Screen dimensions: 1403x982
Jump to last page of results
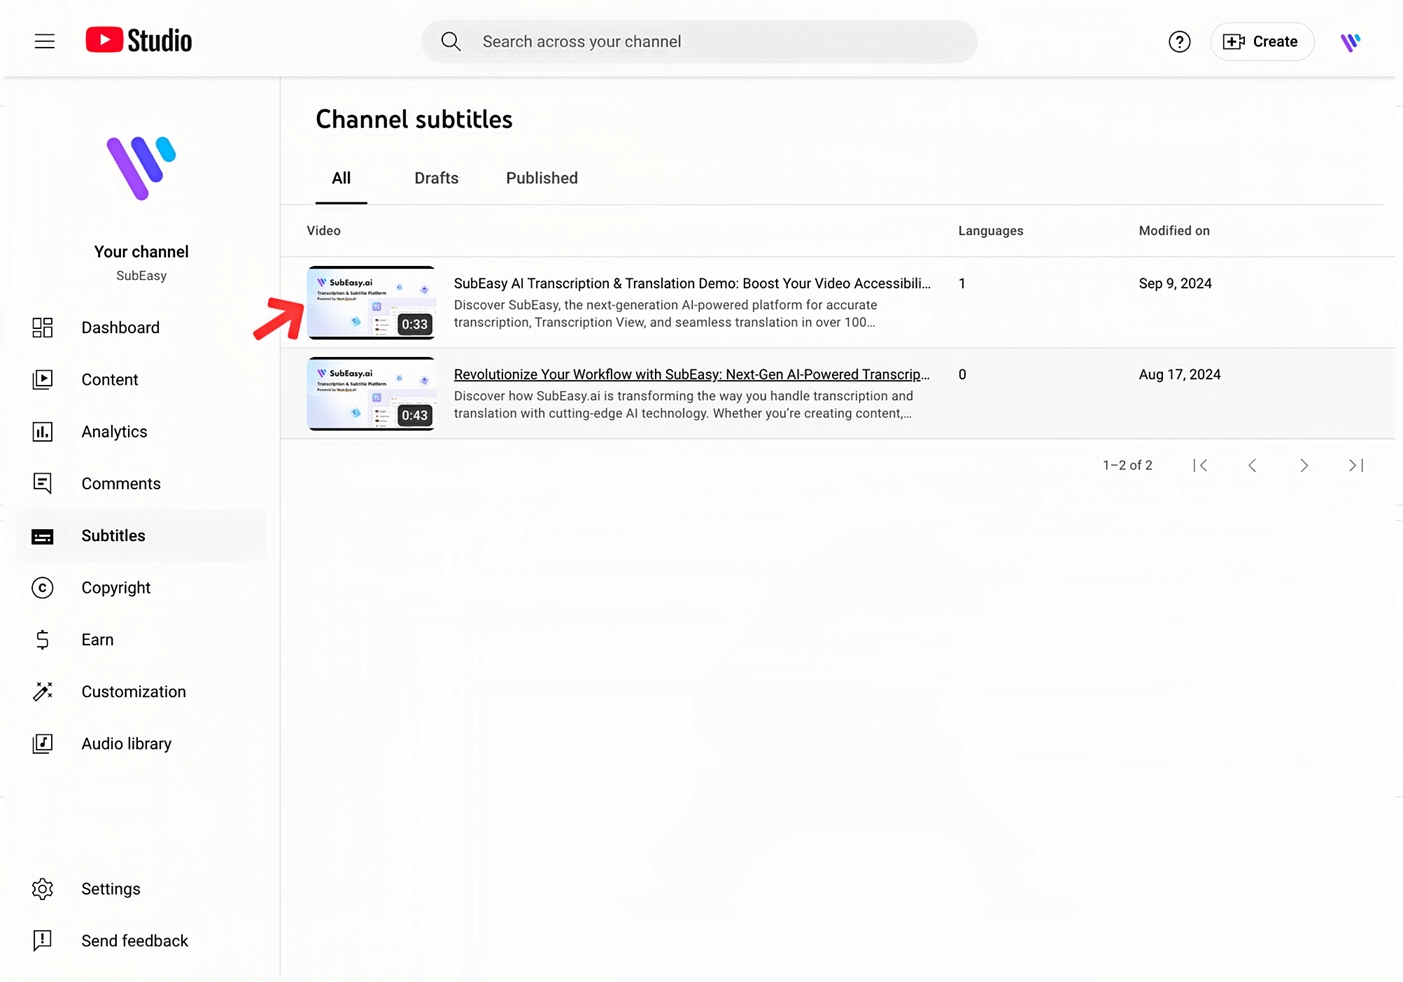pyautogui.click(x=1356, y=465)
